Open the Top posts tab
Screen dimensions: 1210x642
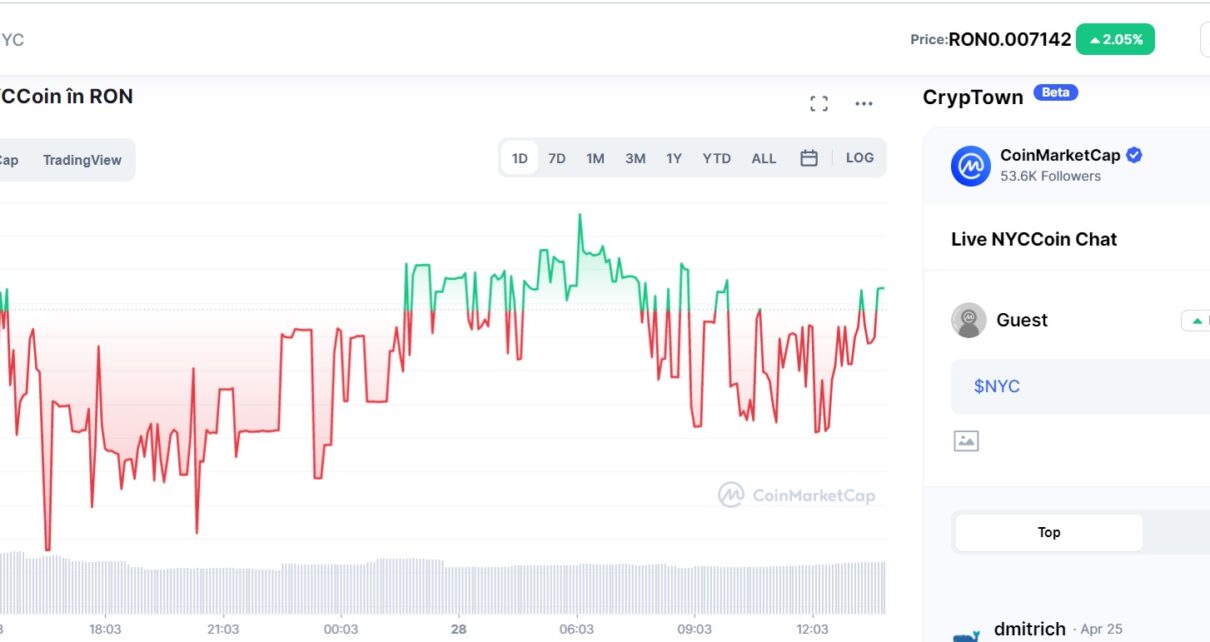pos(1049,532)
